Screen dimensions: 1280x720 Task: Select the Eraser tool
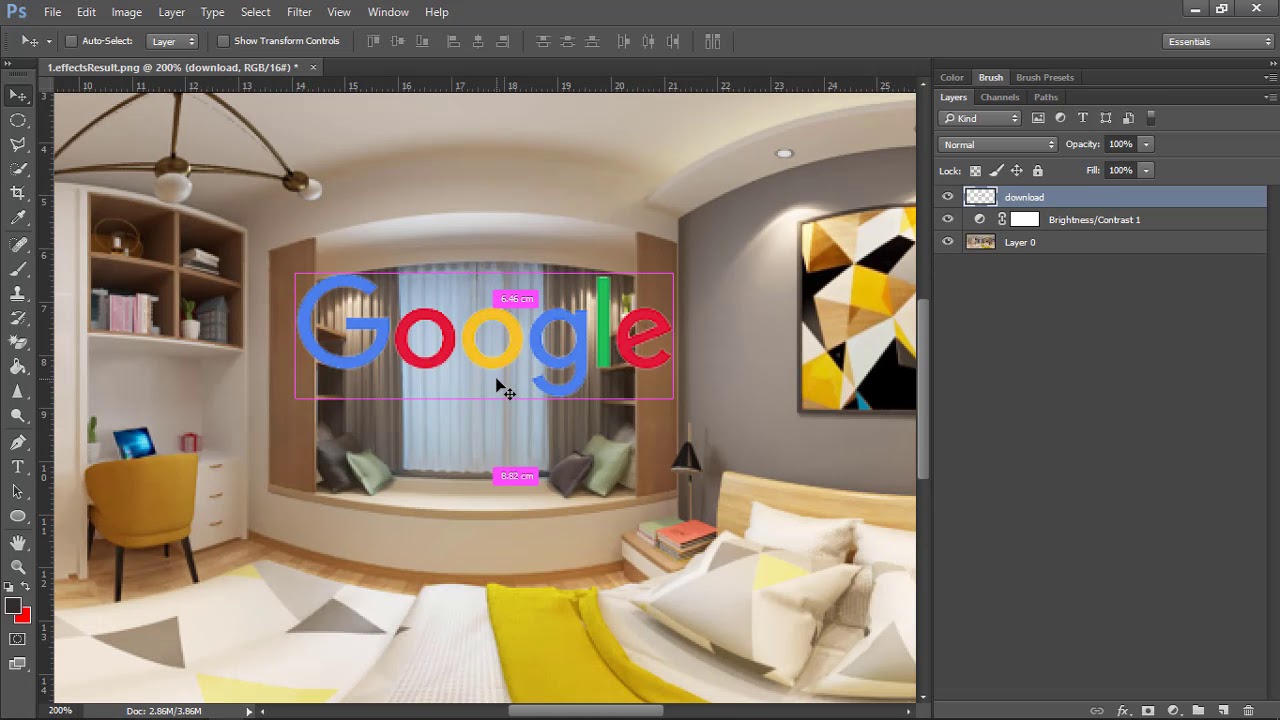click(x=18, y=343)
